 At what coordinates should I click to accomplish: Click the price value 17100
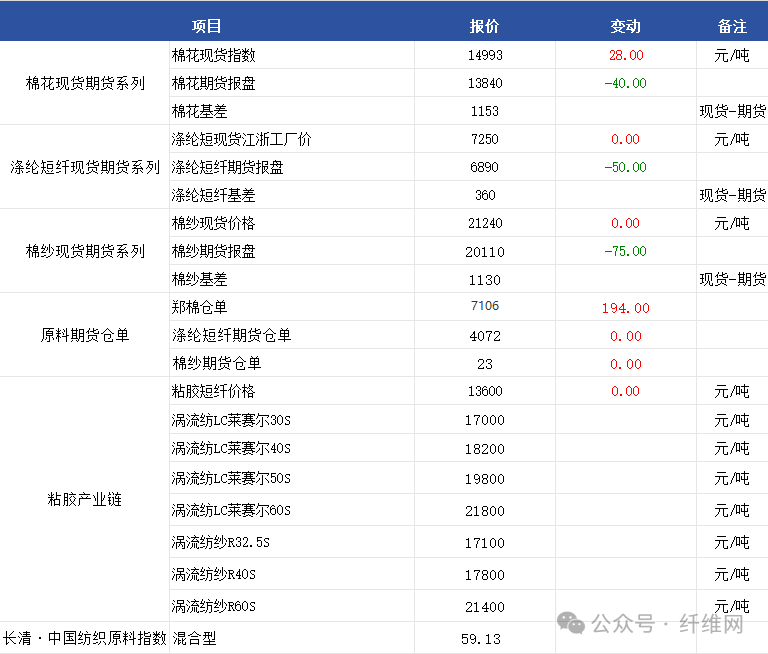point(485,543)
